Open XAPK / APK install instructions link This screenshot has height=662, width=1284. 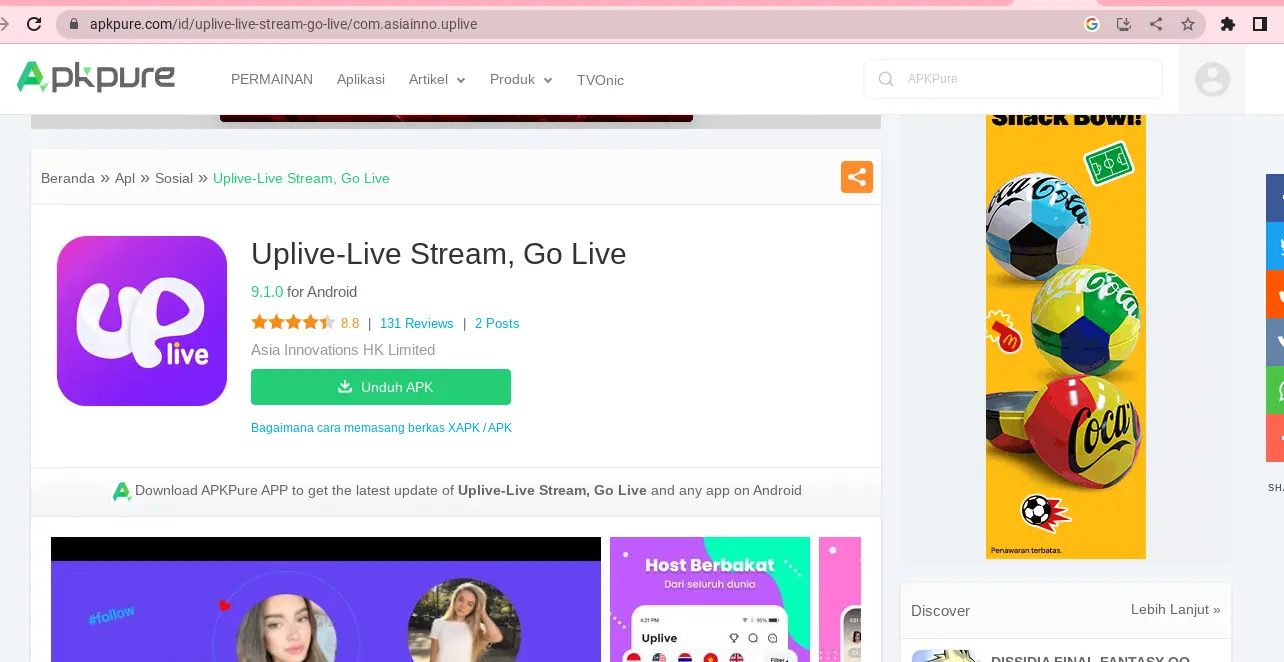381,428
